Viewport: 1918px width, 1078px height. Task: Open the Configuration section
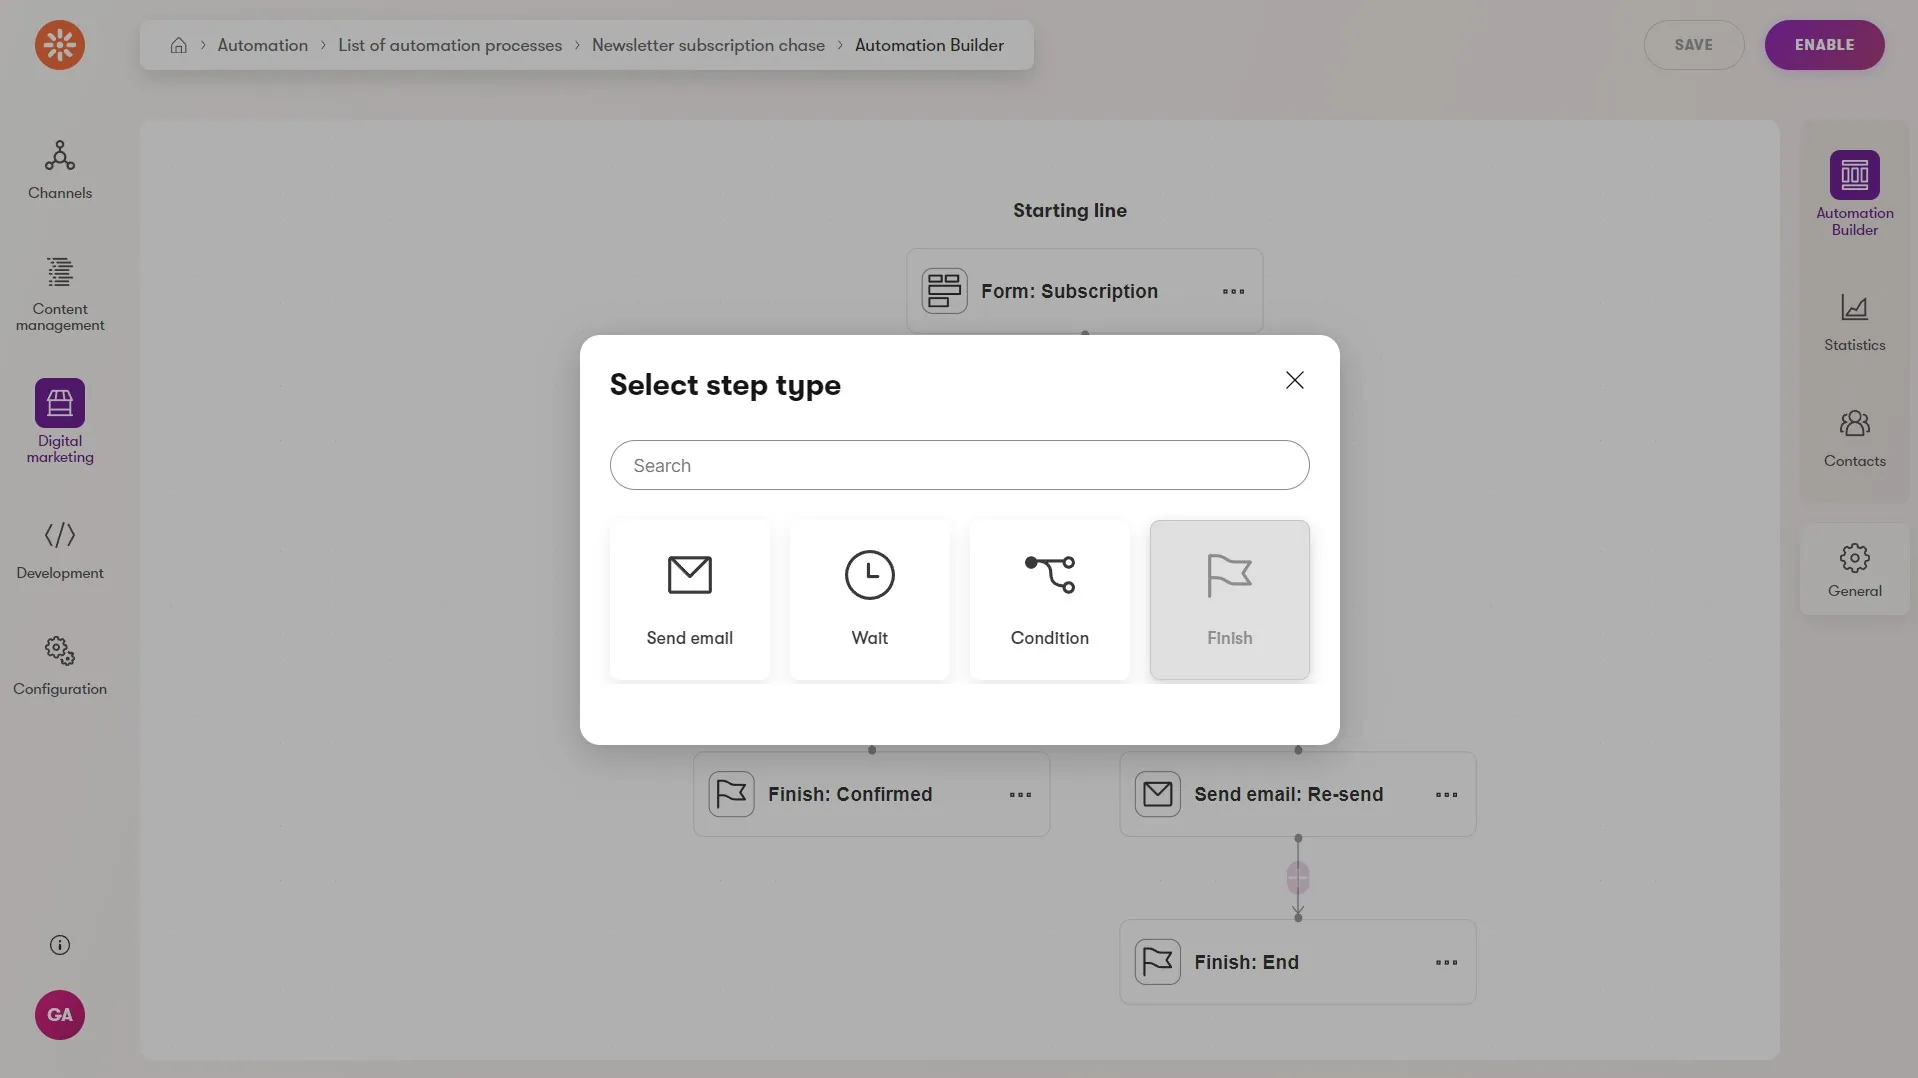(60, 666)
